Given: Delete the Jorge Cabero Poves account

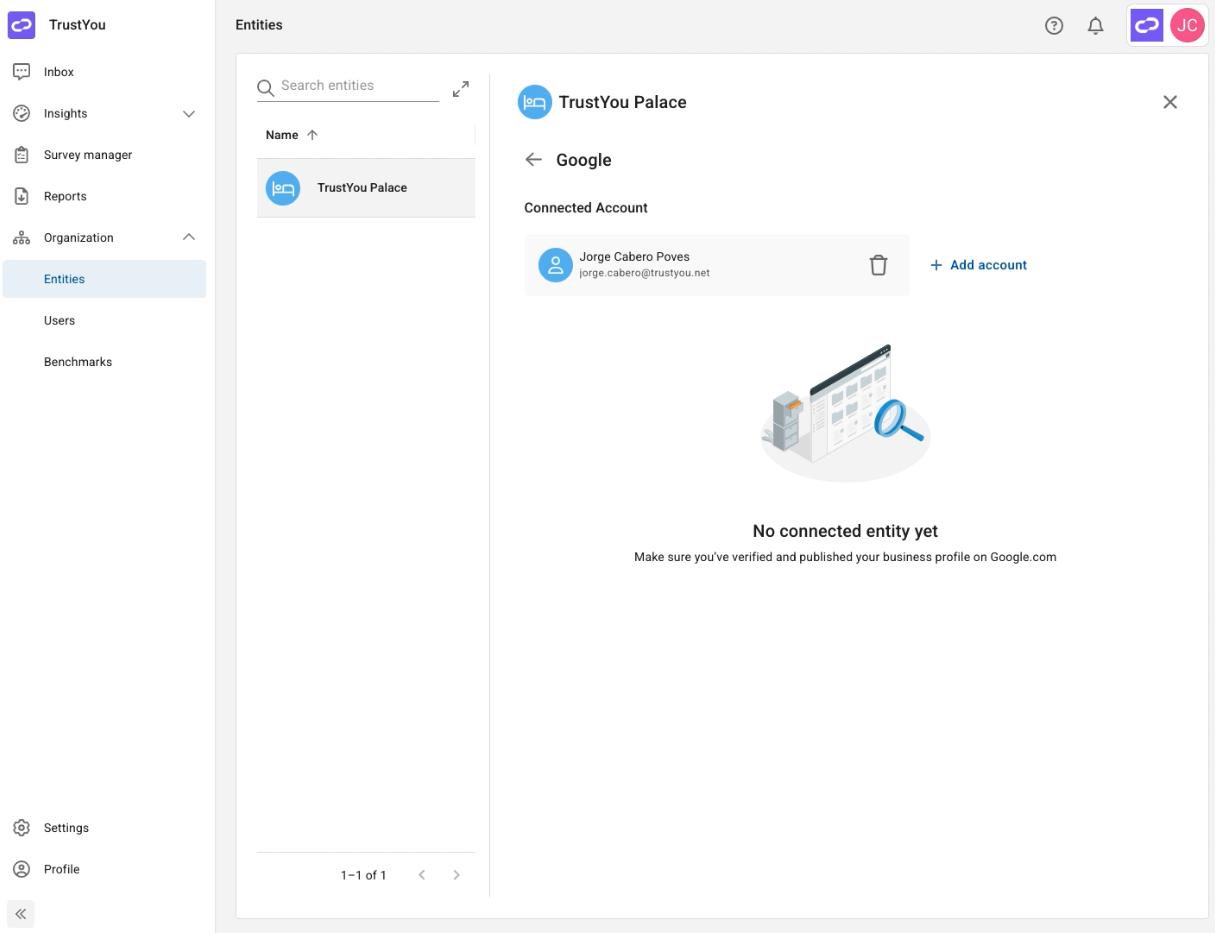Looking at the screenshot, I should pos(878,265).
